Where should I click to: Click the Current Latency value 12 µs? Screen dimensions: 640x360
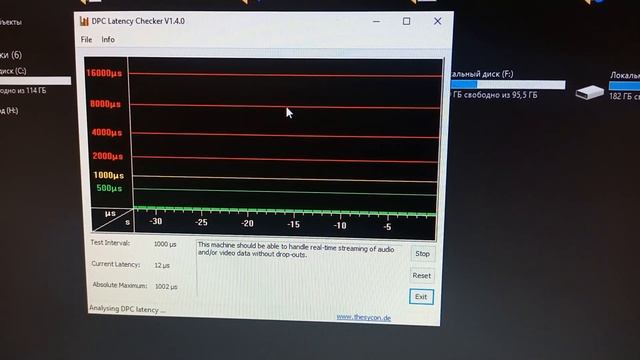click(162, 265)
